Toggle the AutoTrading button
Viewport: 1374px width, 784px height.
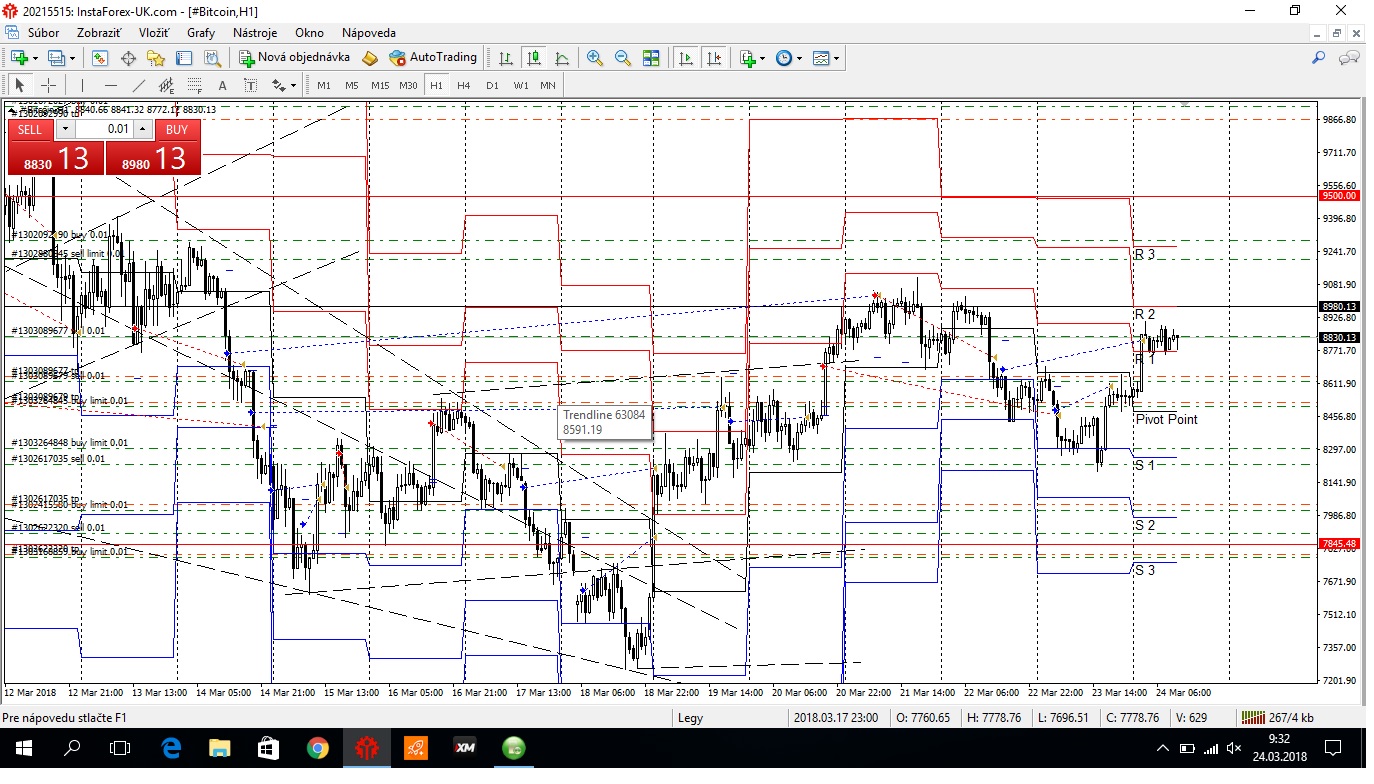[x=433, y=58]
